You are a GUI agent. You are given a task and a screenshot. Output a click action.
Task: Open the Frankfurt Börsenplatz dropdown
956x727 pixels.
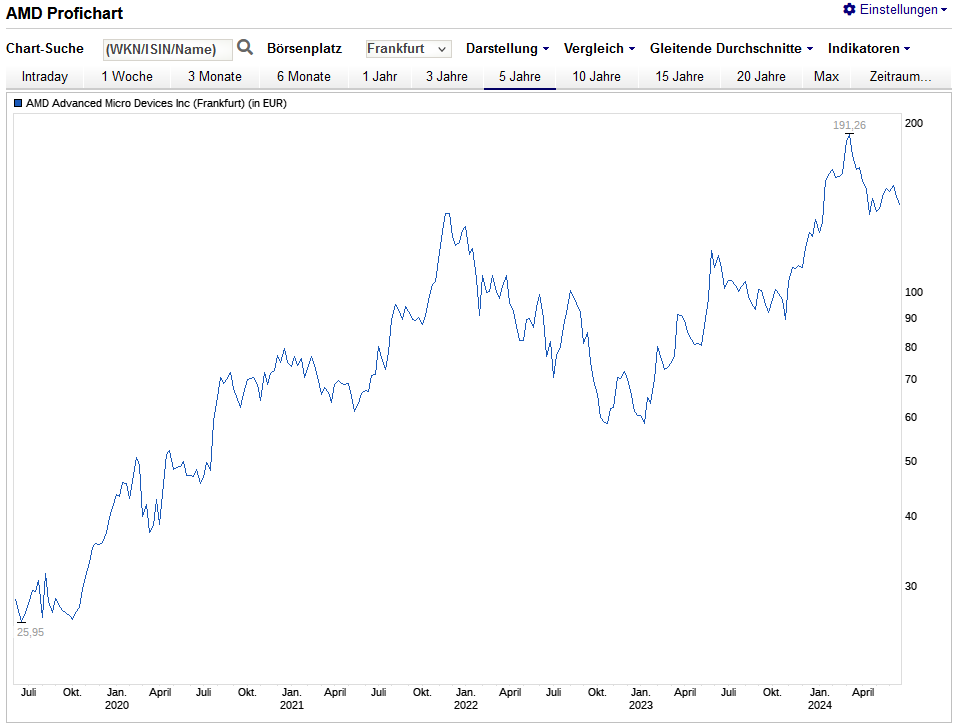tap(408, 49)
